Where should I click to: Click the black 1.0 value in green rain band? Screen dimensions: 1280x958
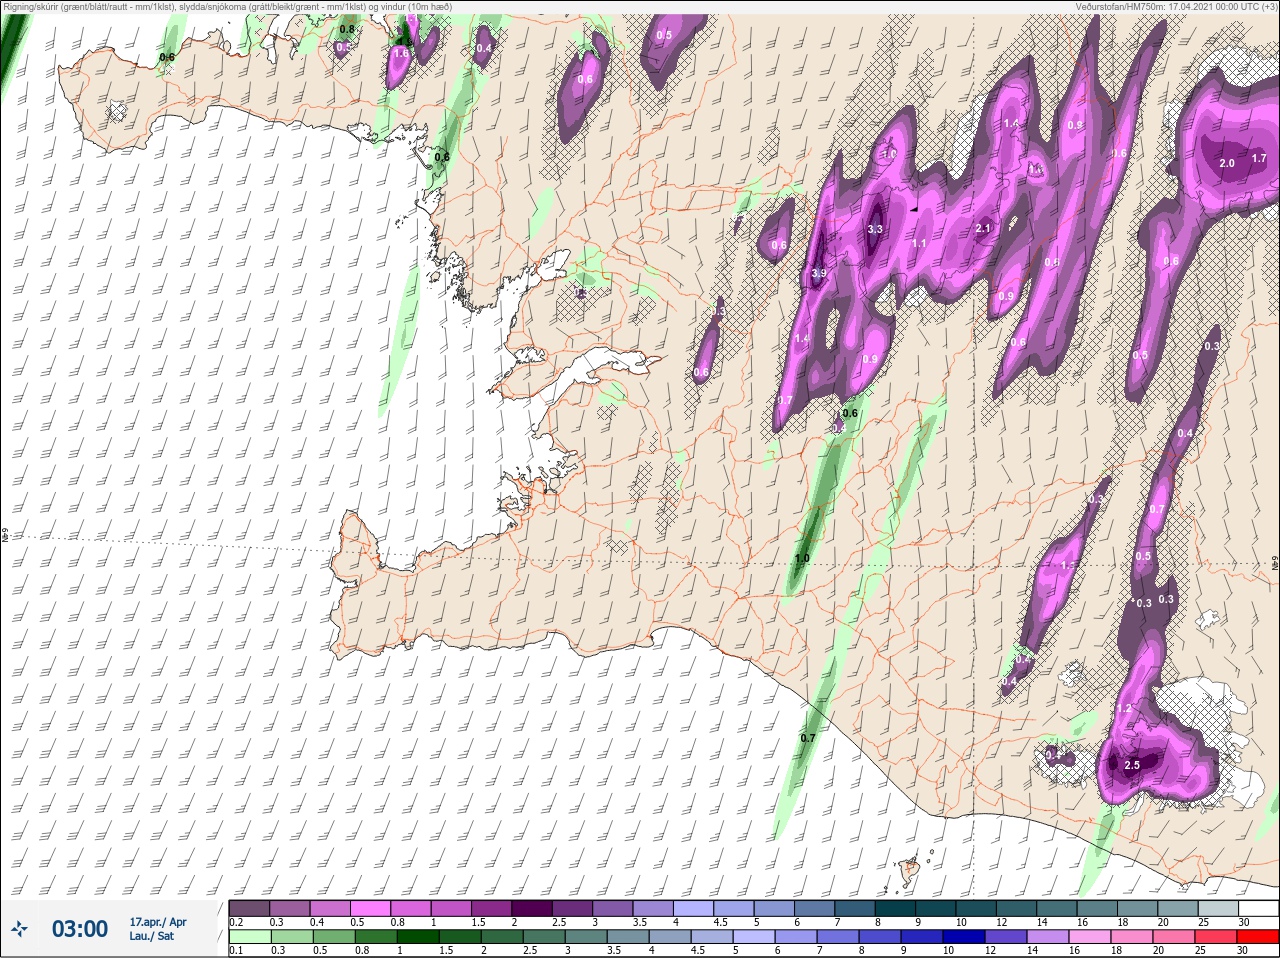click(x=802, y=559)
